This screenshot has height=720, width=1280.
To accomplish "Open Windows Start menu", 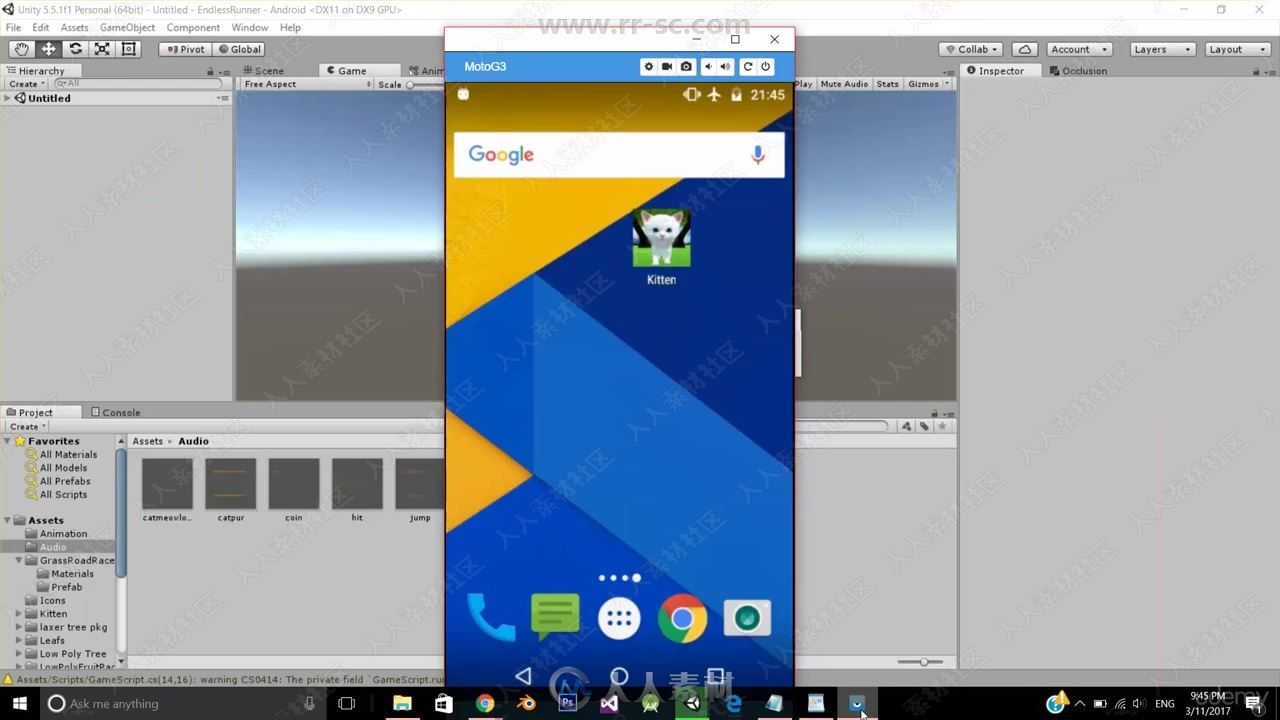I will [20, 704].
